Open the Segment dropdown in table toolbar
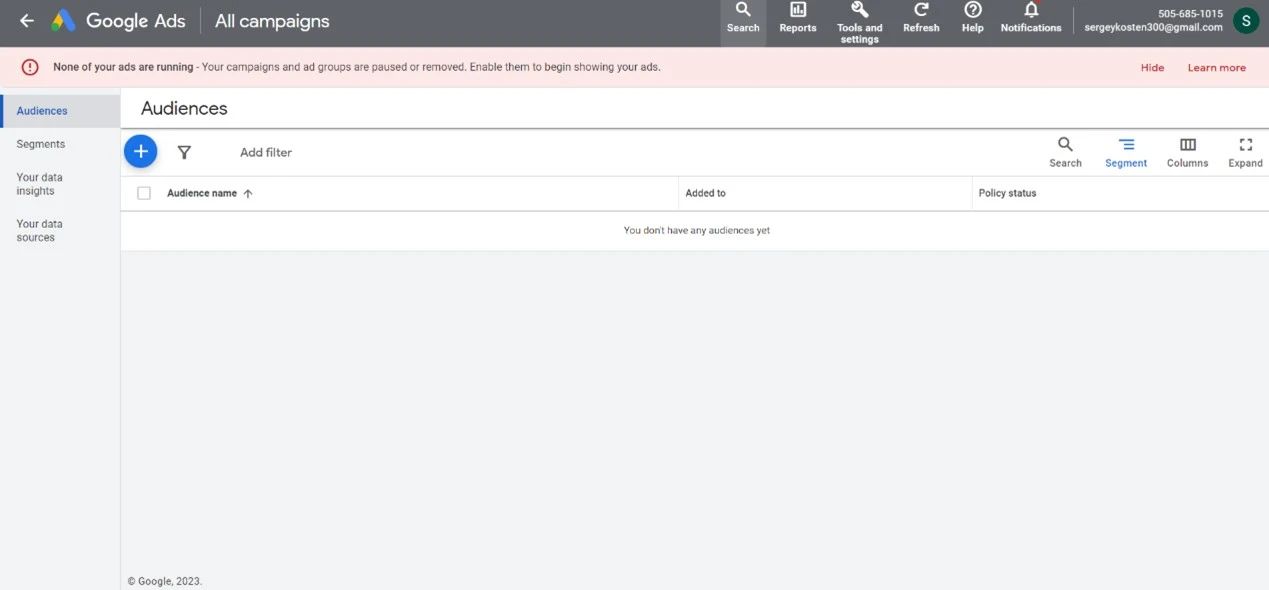The width and height of the screenshot is (1269, 590). tap(1126, 151)
